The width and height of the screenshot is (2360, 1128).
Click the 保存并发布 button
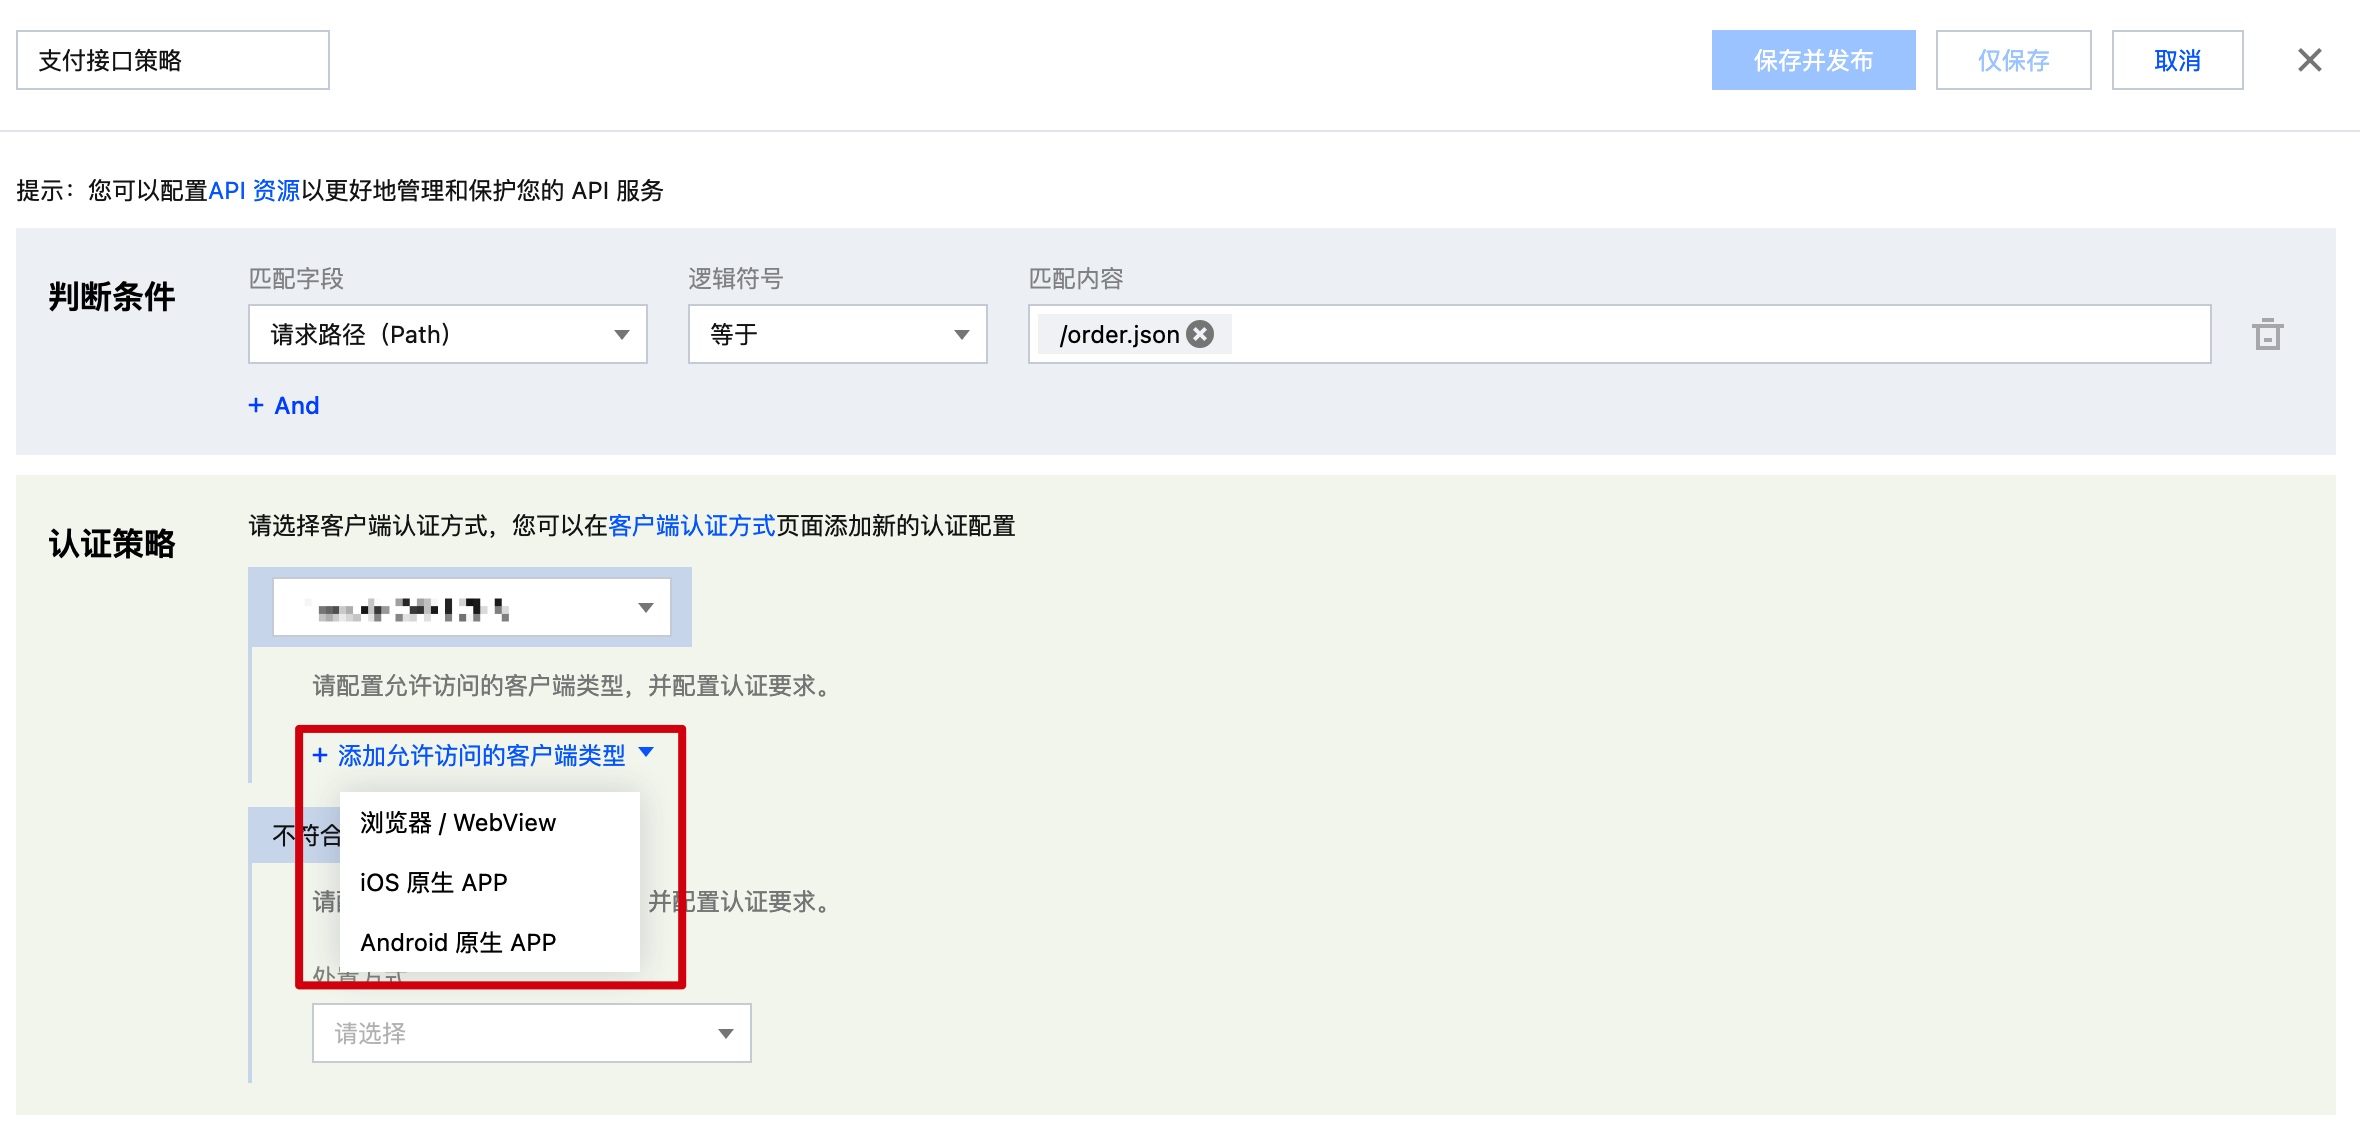tap(1813, 60)
